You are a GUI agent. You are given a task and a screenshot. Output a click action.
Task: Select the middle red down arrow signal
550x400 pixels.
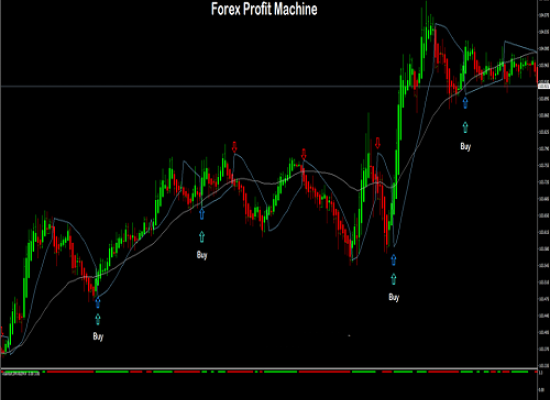coord(304,154)
